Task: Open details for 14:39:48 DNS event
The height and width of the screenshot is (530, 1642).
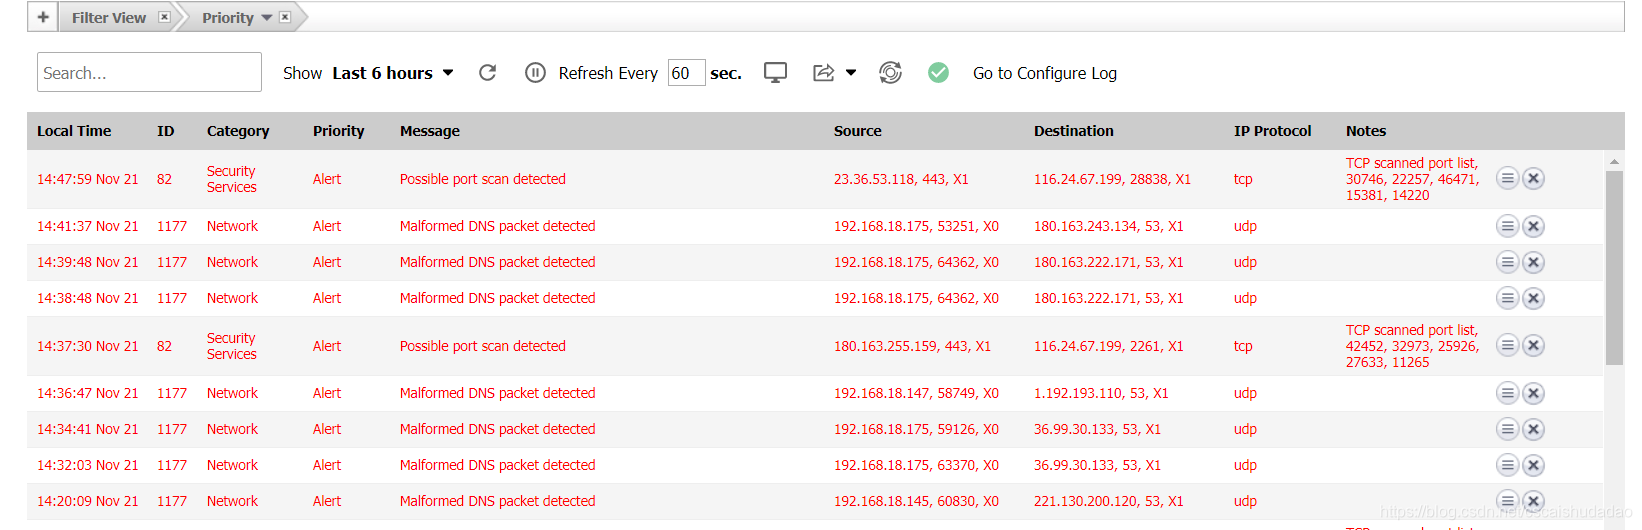Action: coord(1507,262)
